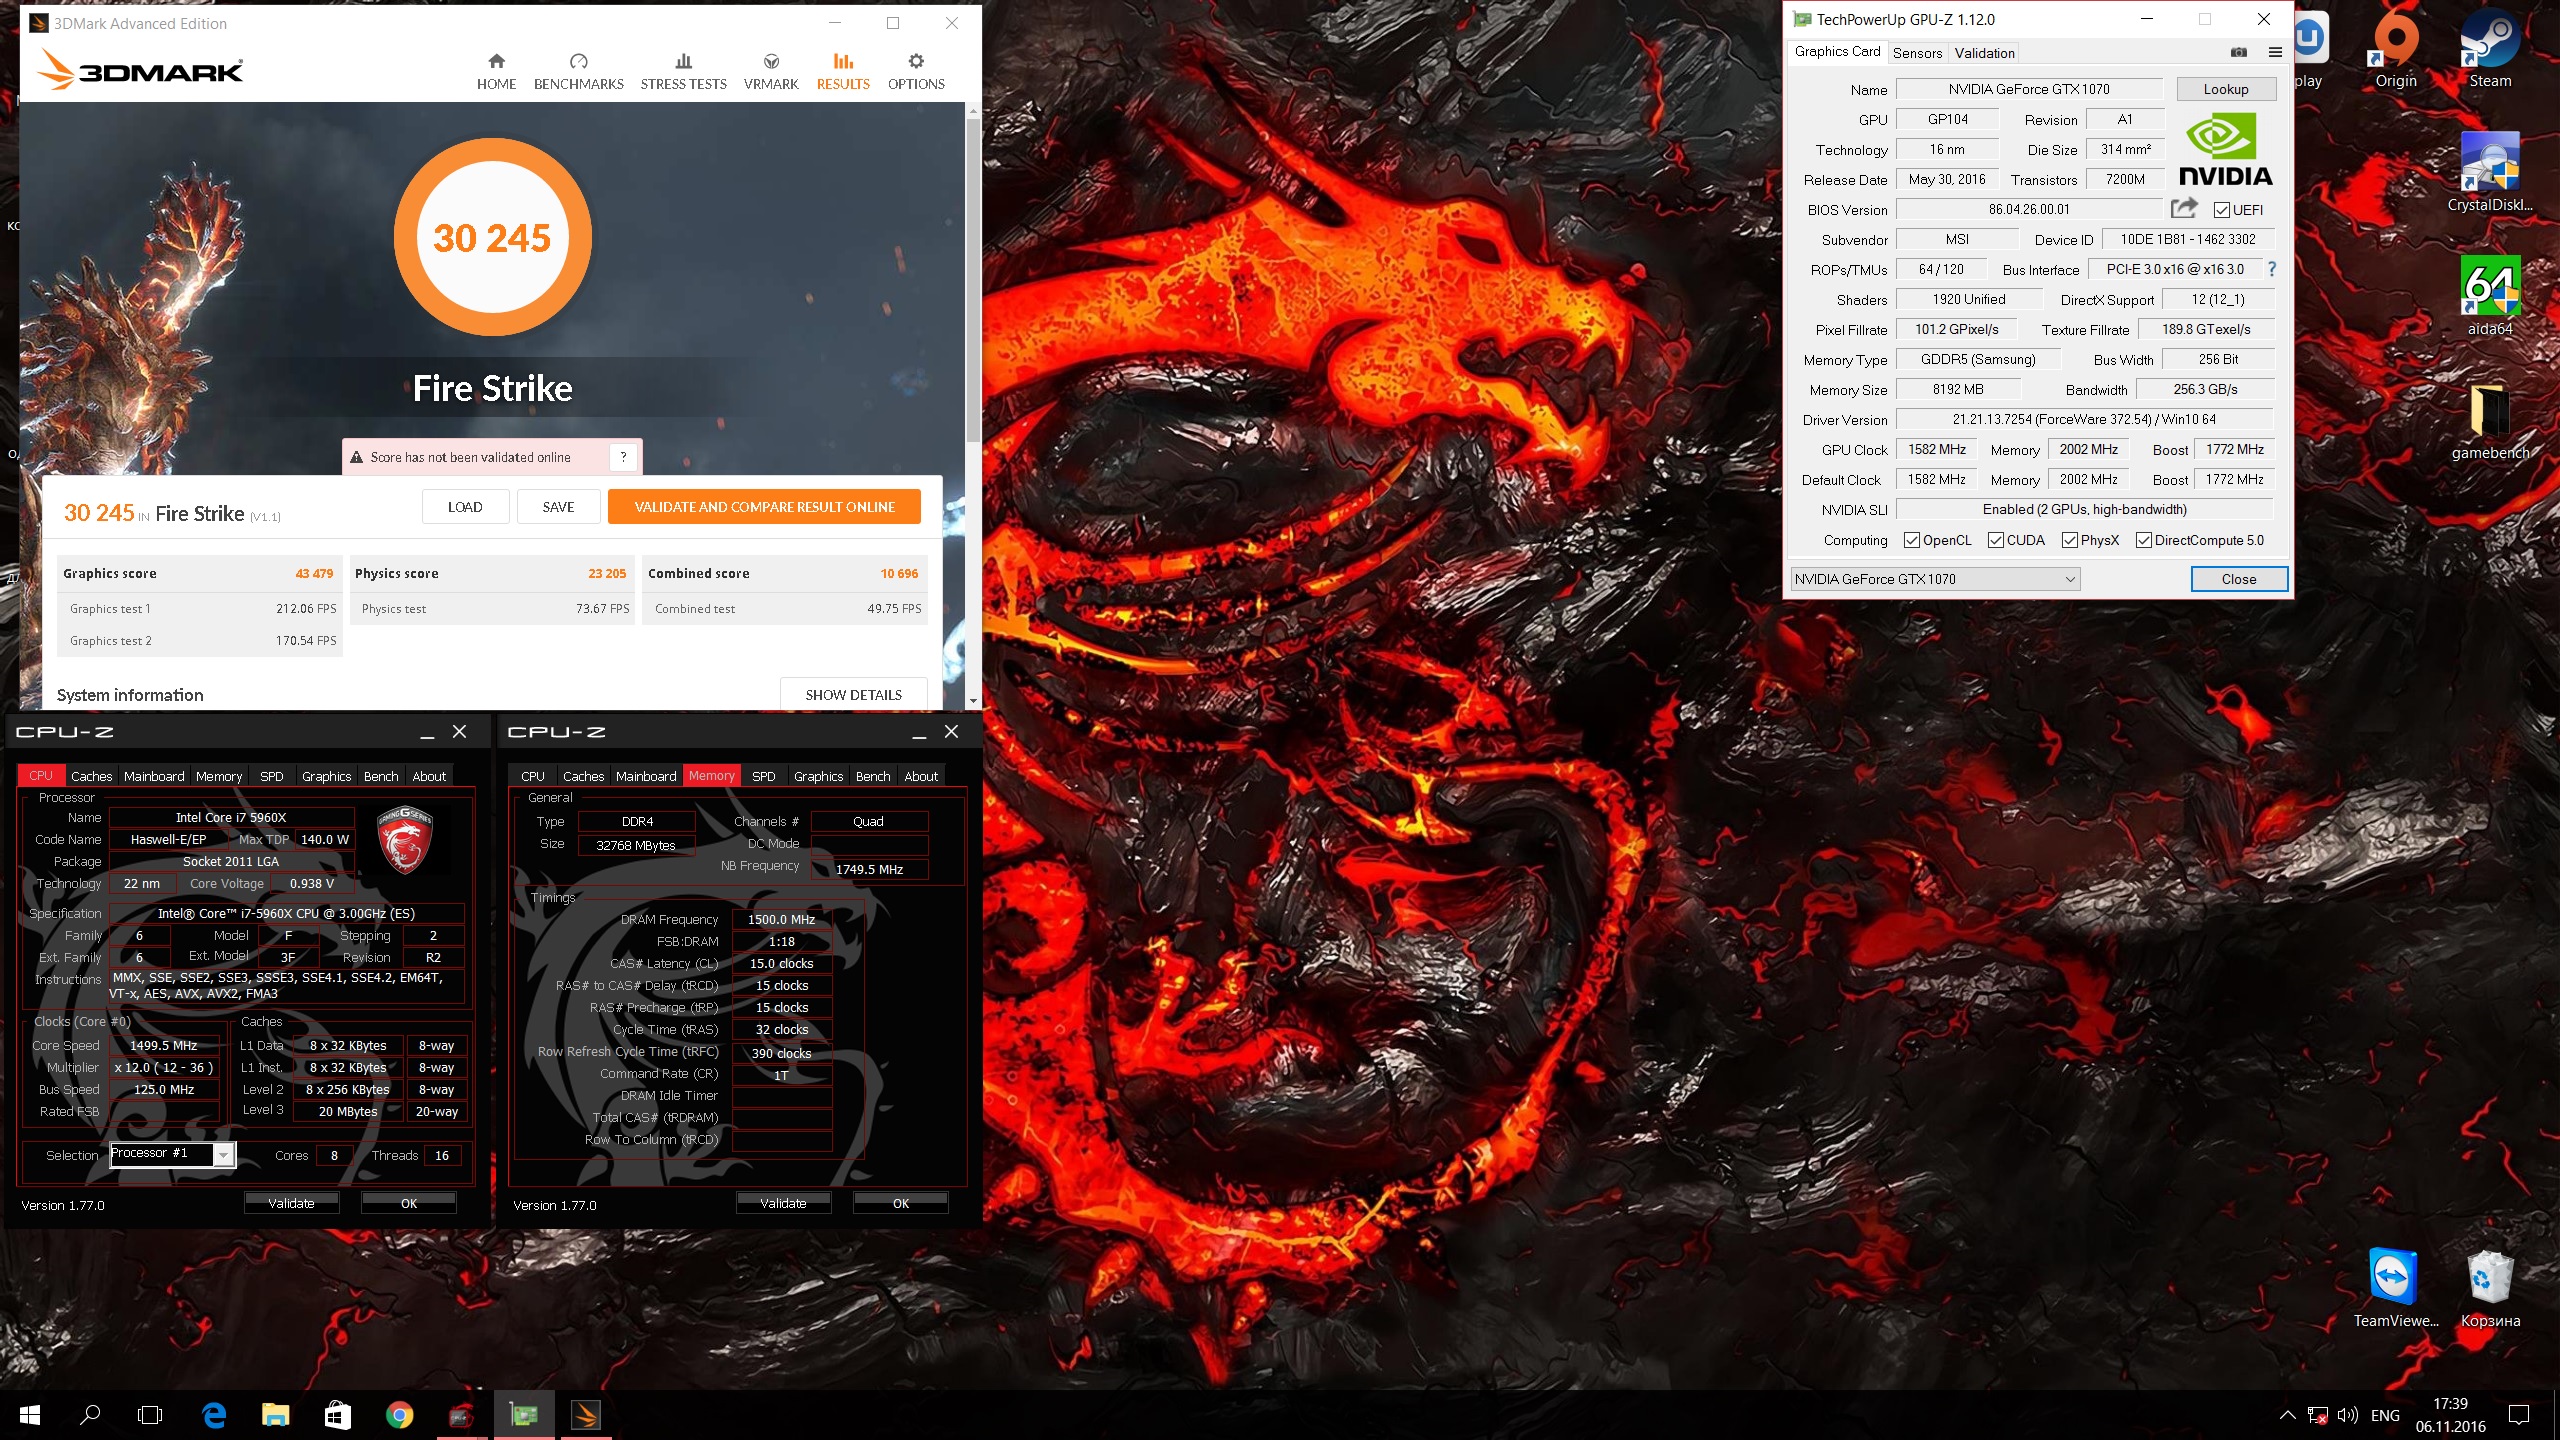Open the Recycle Bin (Корзина)
This screenshot has width=2560, height=1440.
point(2490,1288)
